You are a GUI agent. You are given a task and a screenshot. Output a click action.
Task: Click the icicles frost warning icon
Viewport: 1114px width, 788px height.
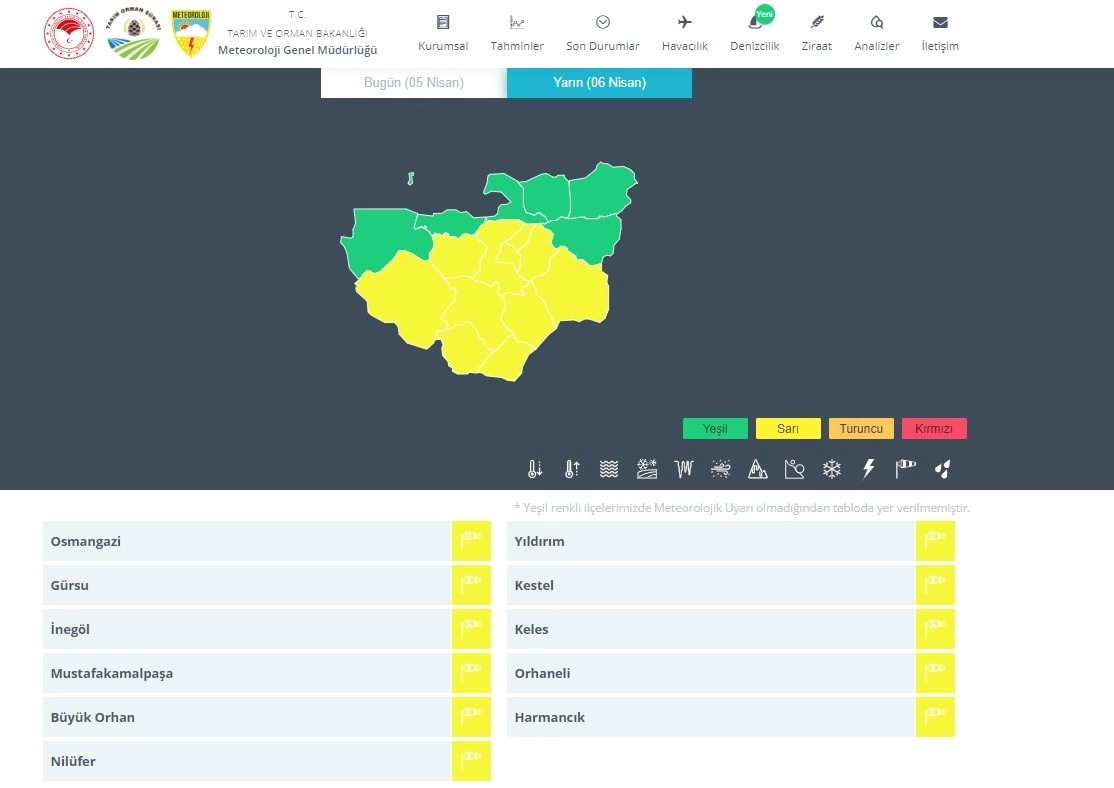pos(684,469)
